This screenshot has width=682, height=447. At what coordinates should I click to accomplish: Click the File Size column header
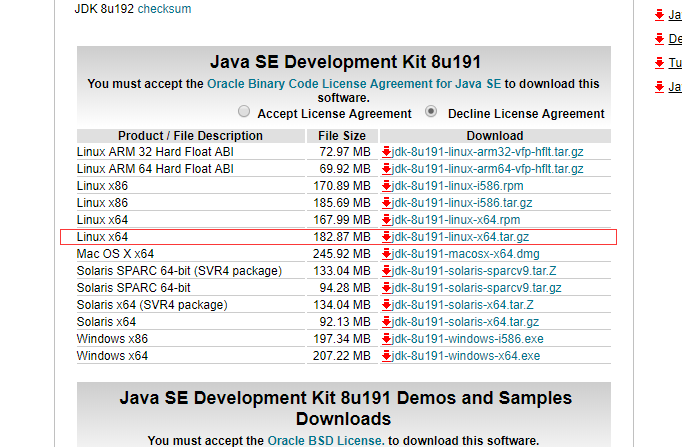tap(342, 136)
